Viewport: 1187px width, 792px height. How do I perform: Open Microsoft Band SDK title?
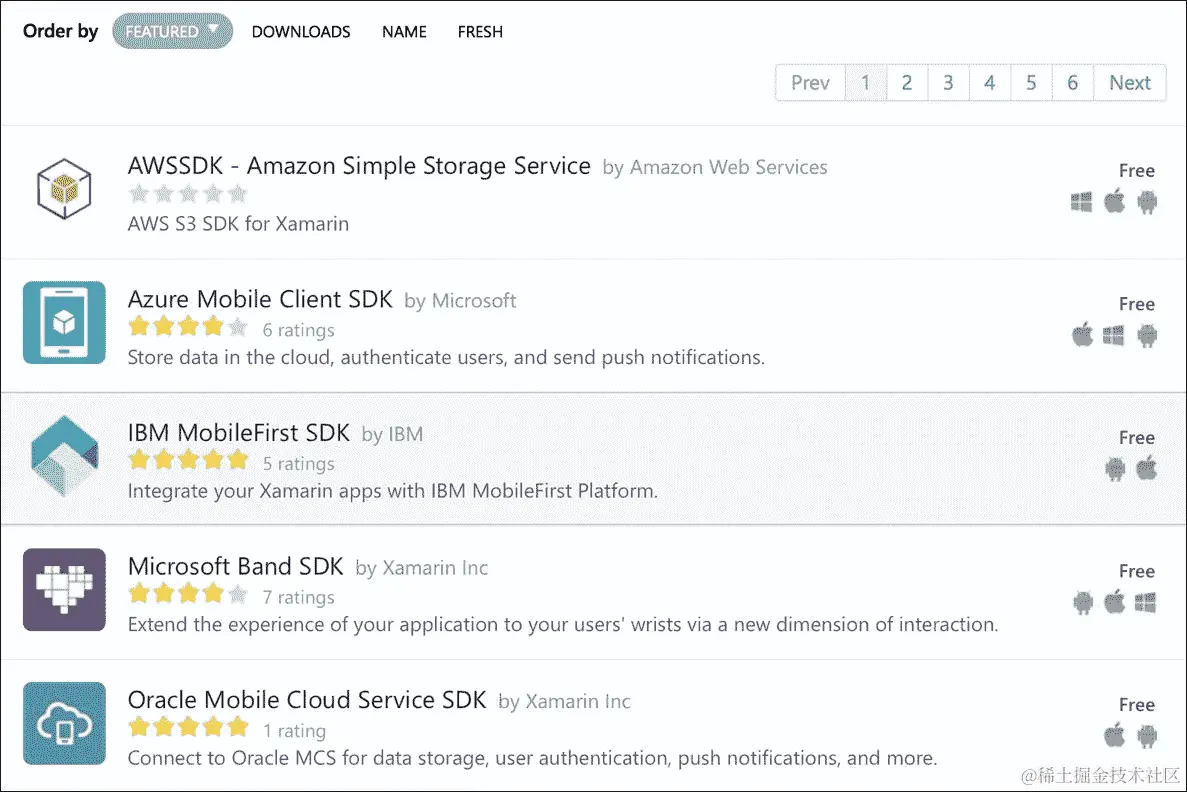click(235, 566)
